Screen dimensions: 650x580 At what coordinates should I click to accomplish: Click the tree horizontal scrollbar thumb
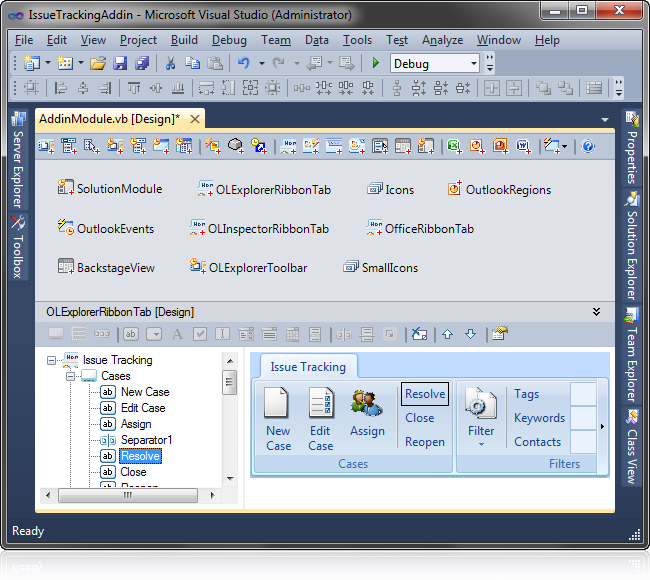[x=128, y=495]
